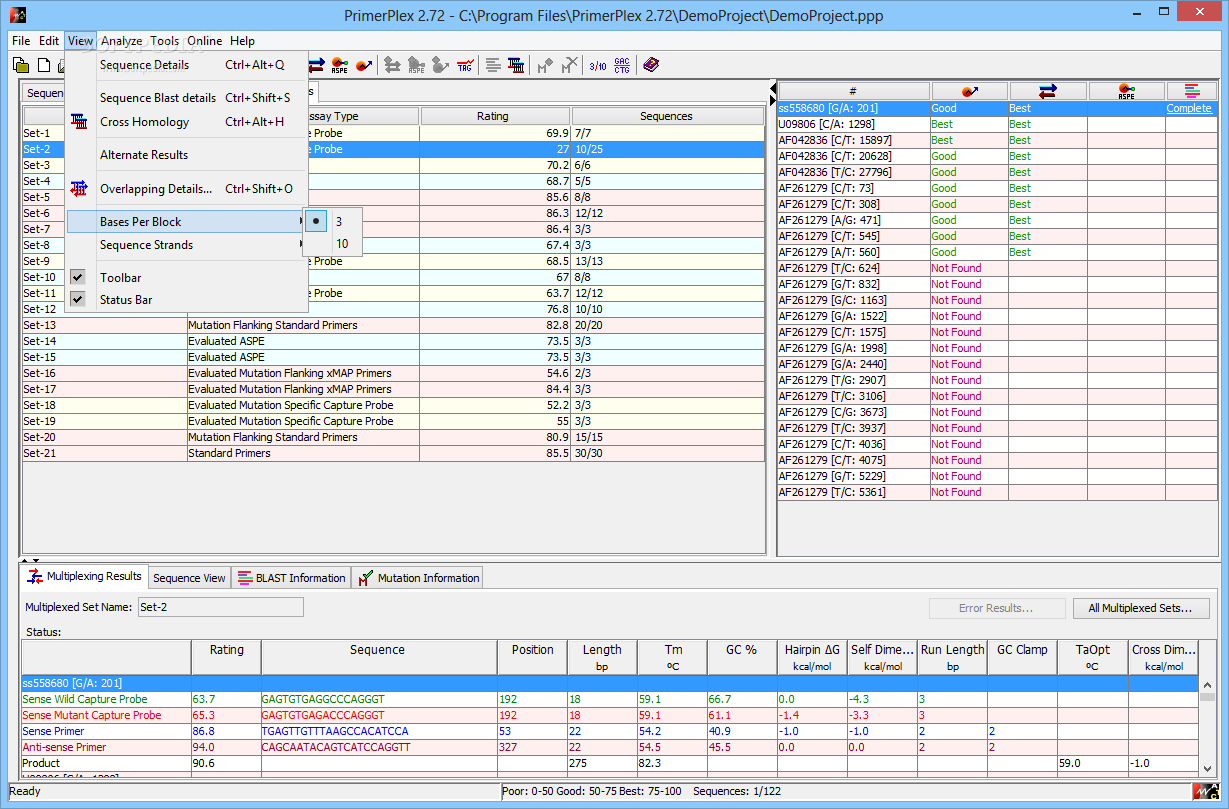Click the Complete link for ss558680
This screenshot has height=809, width=1229.
click(x=1189, y=108)
